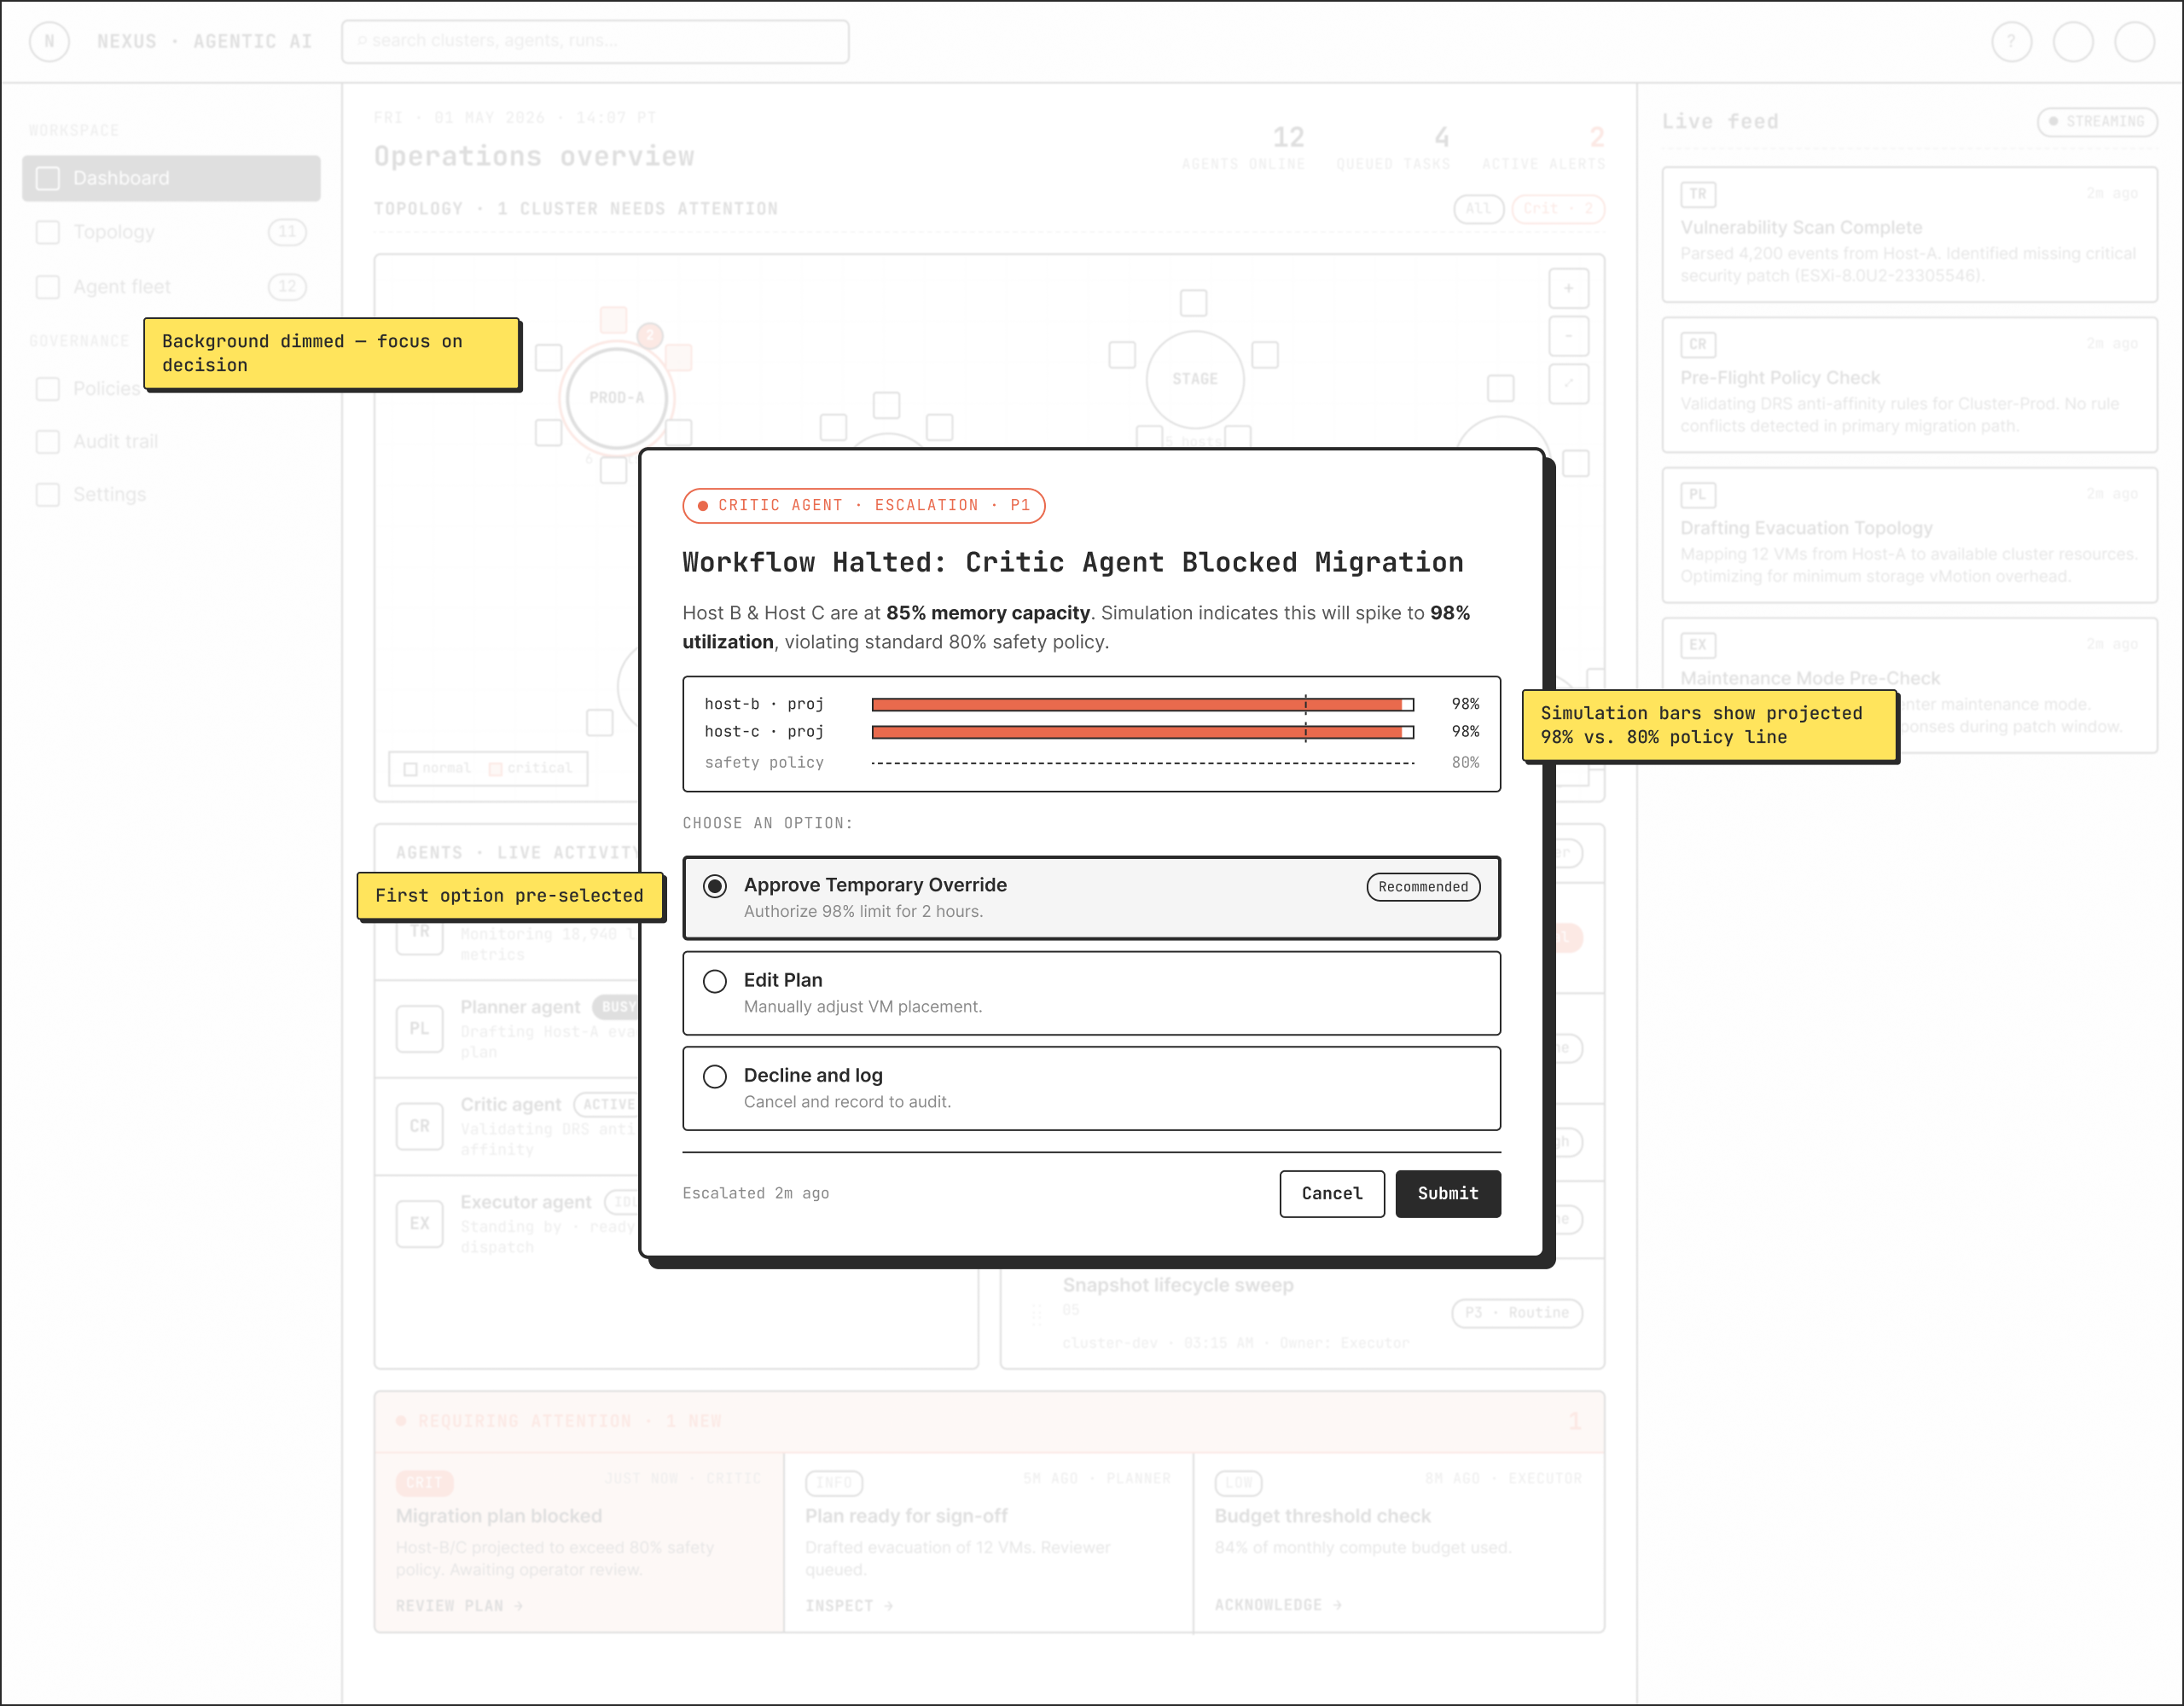Open the Dashboard sidebar item

pos(171,178)
